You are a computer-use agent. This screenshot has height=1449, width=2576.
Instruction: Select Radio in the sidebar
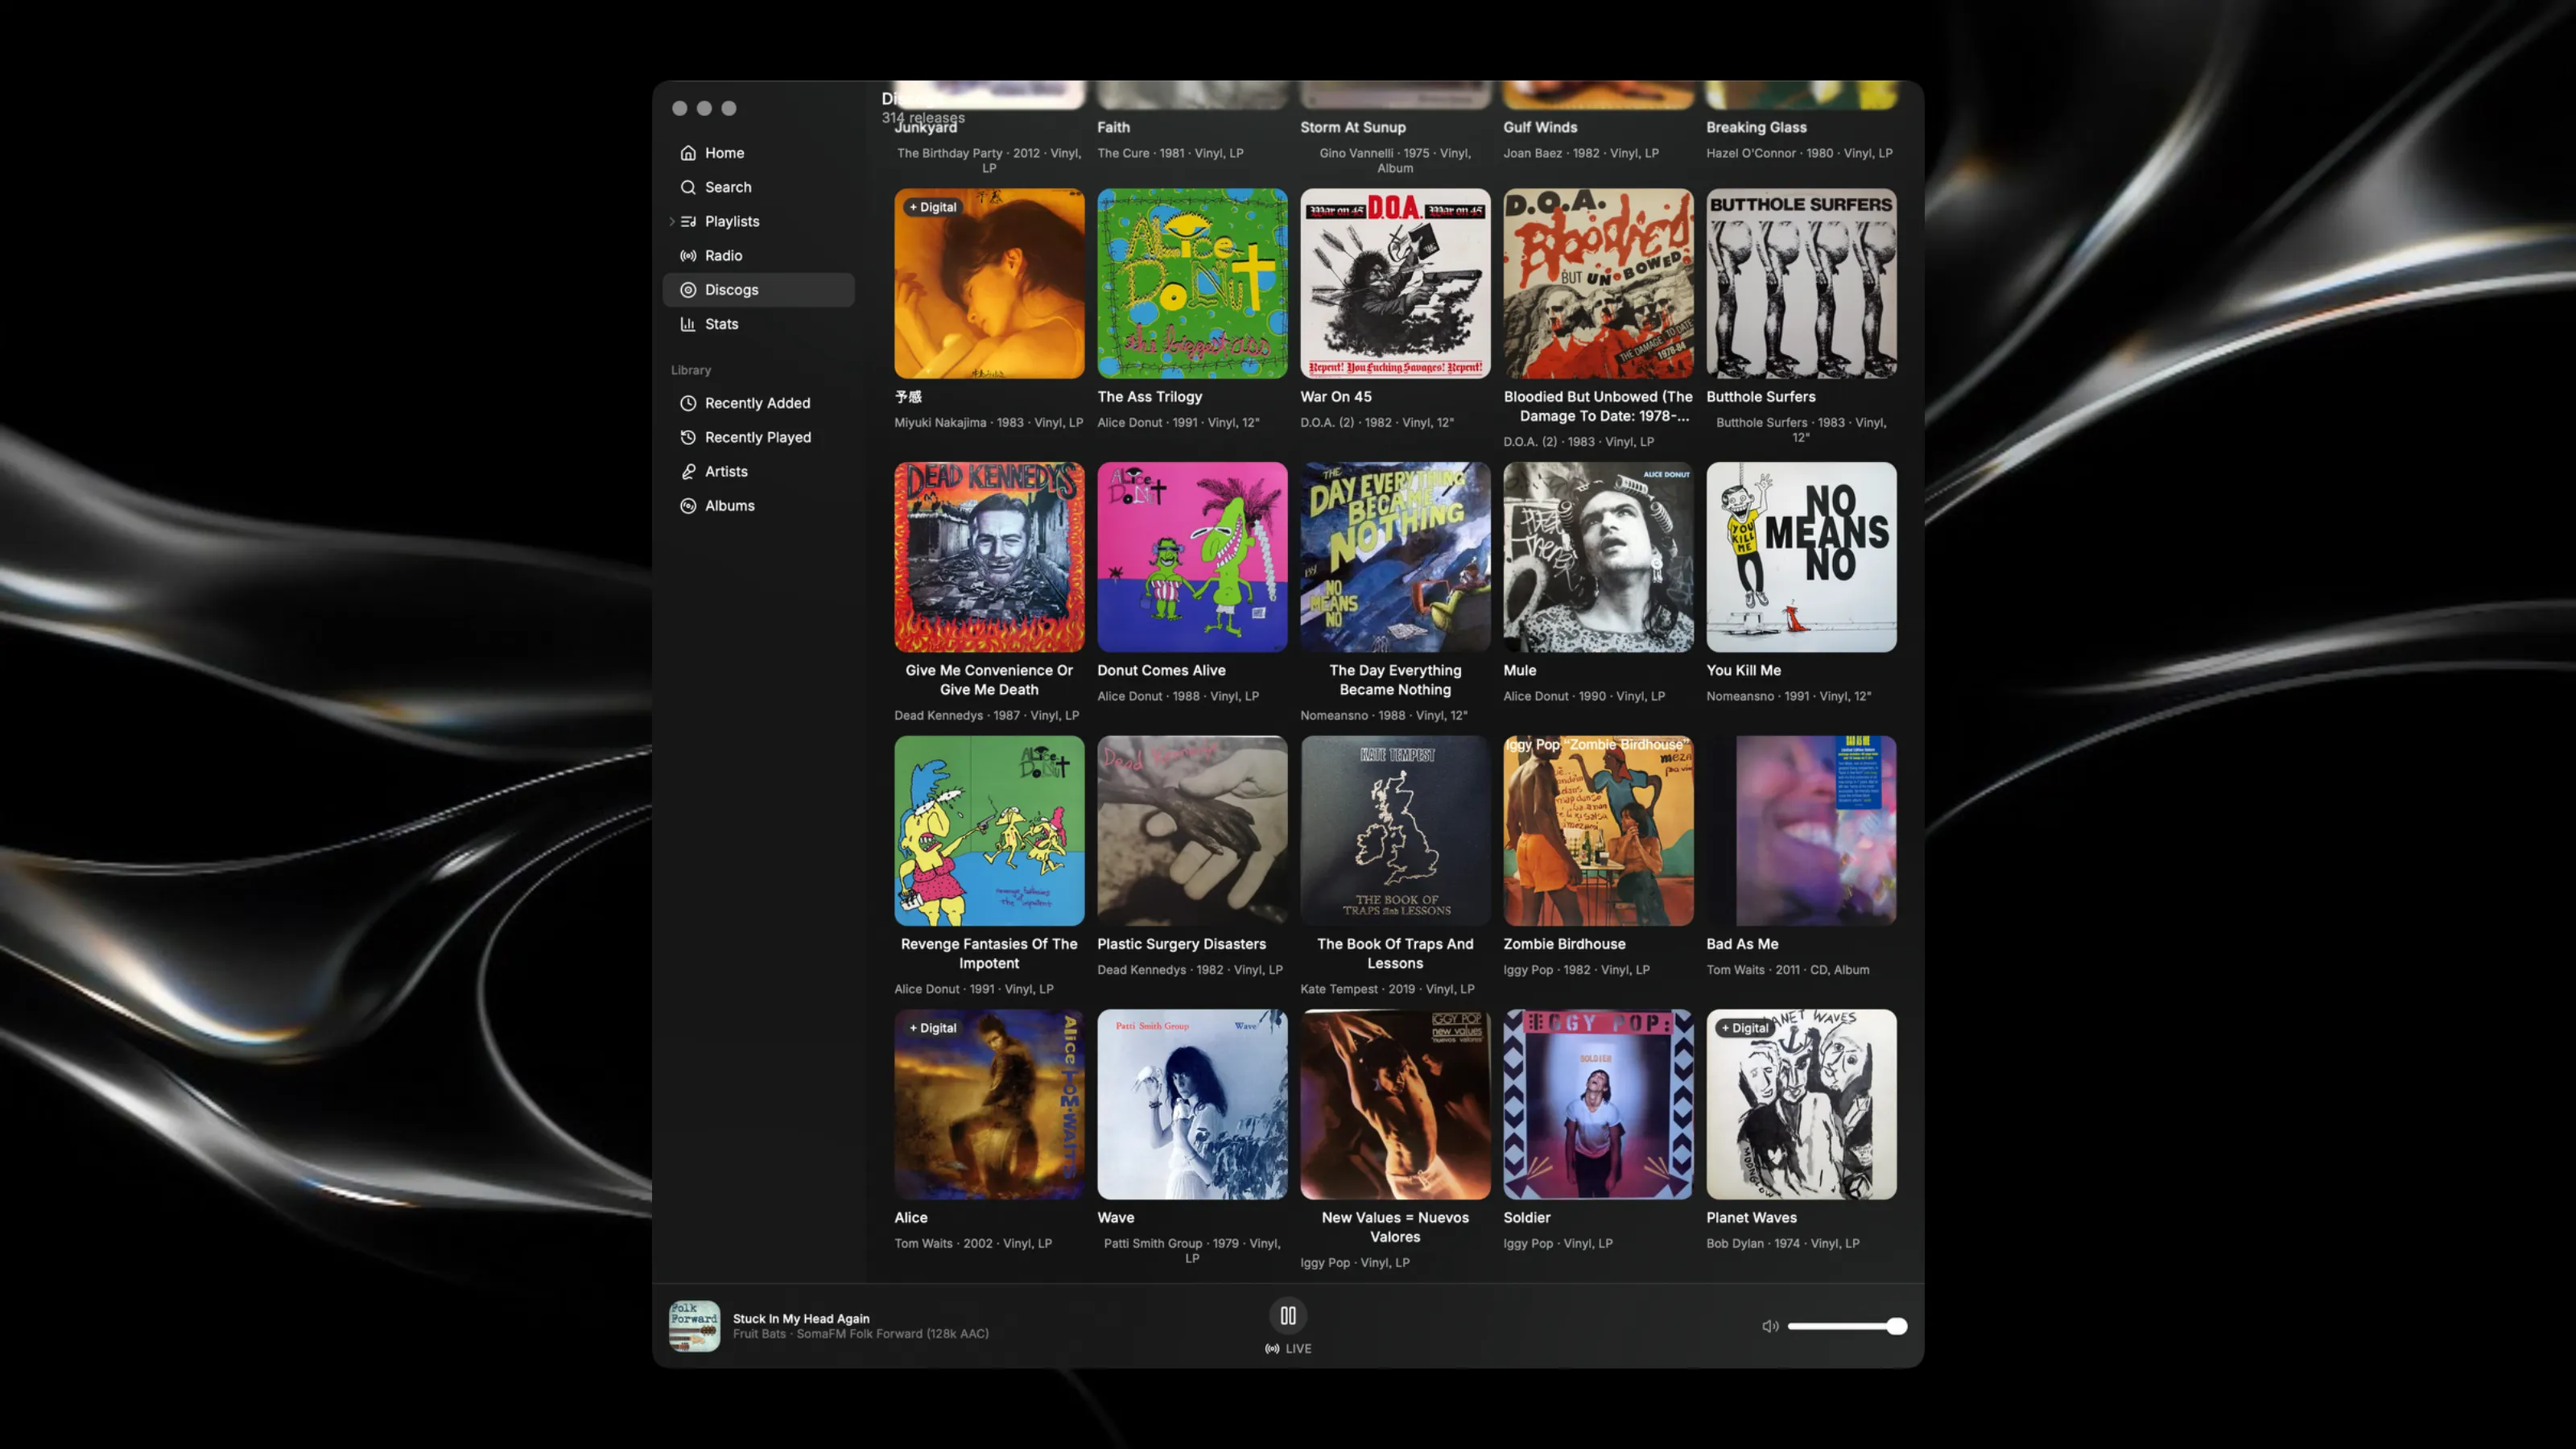pyautogui.click(x=757, y=256)
